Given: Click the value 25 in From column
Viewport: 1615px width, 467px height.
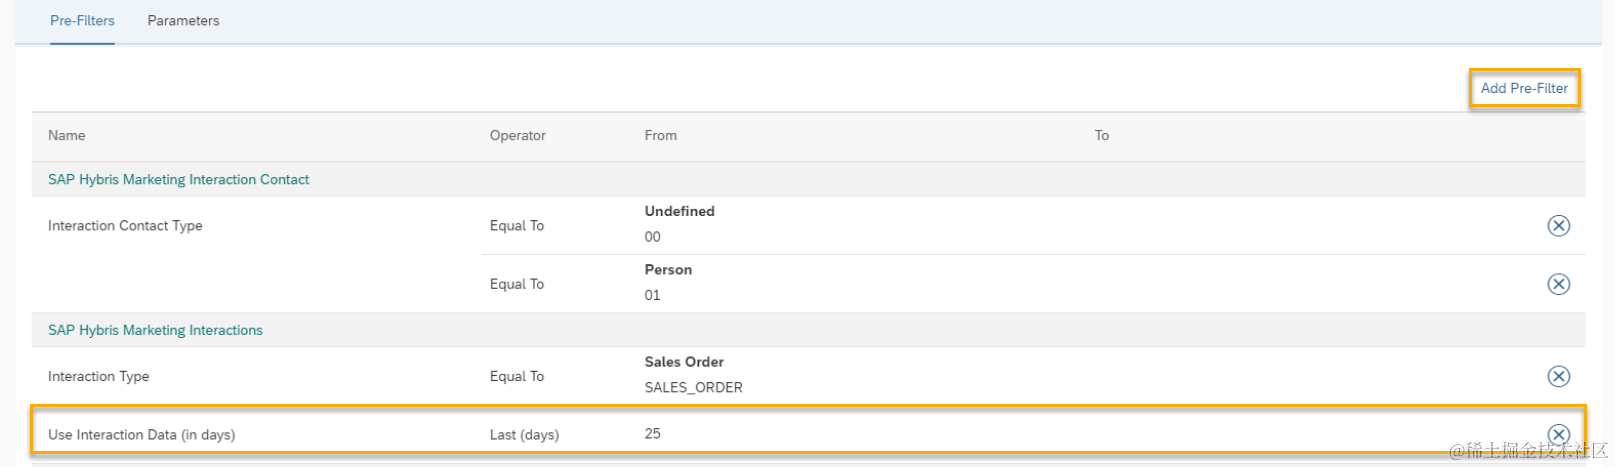Looking at the screenshot, I should point(652,434).
